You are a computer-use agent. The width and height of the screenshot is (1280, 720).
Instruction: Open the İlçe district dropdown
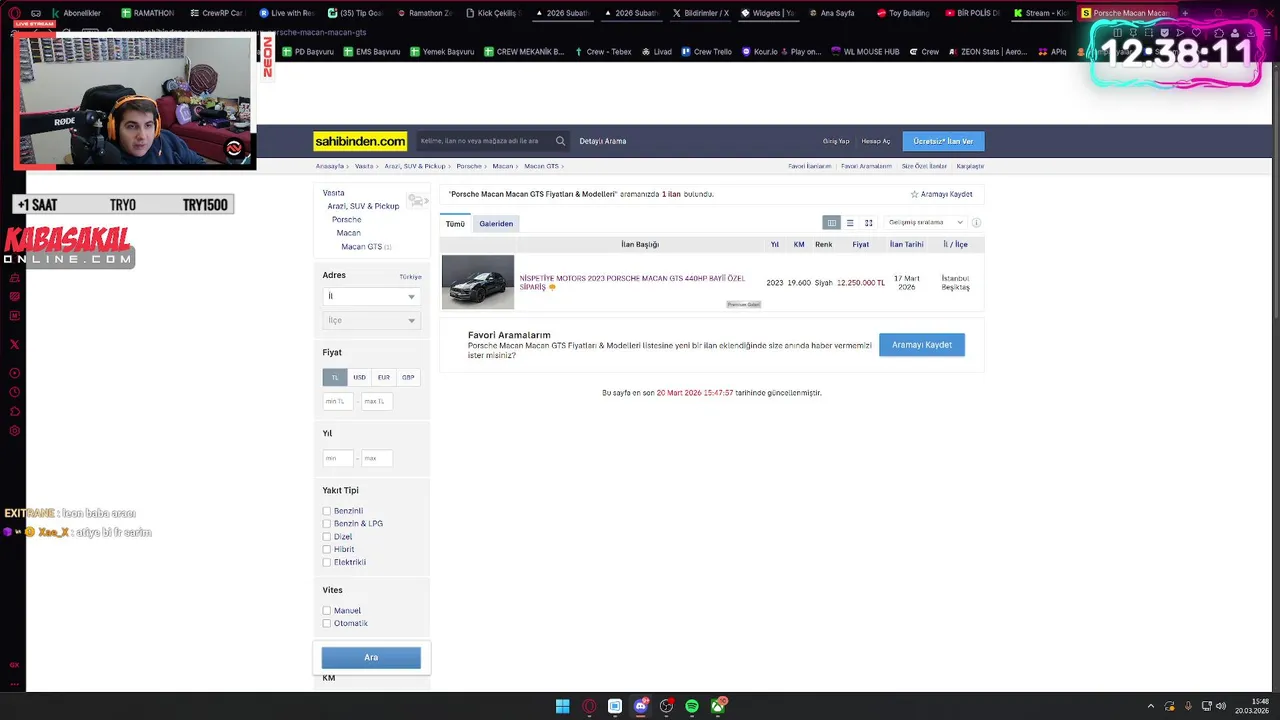pyautogui.click(x=371, y=320)
